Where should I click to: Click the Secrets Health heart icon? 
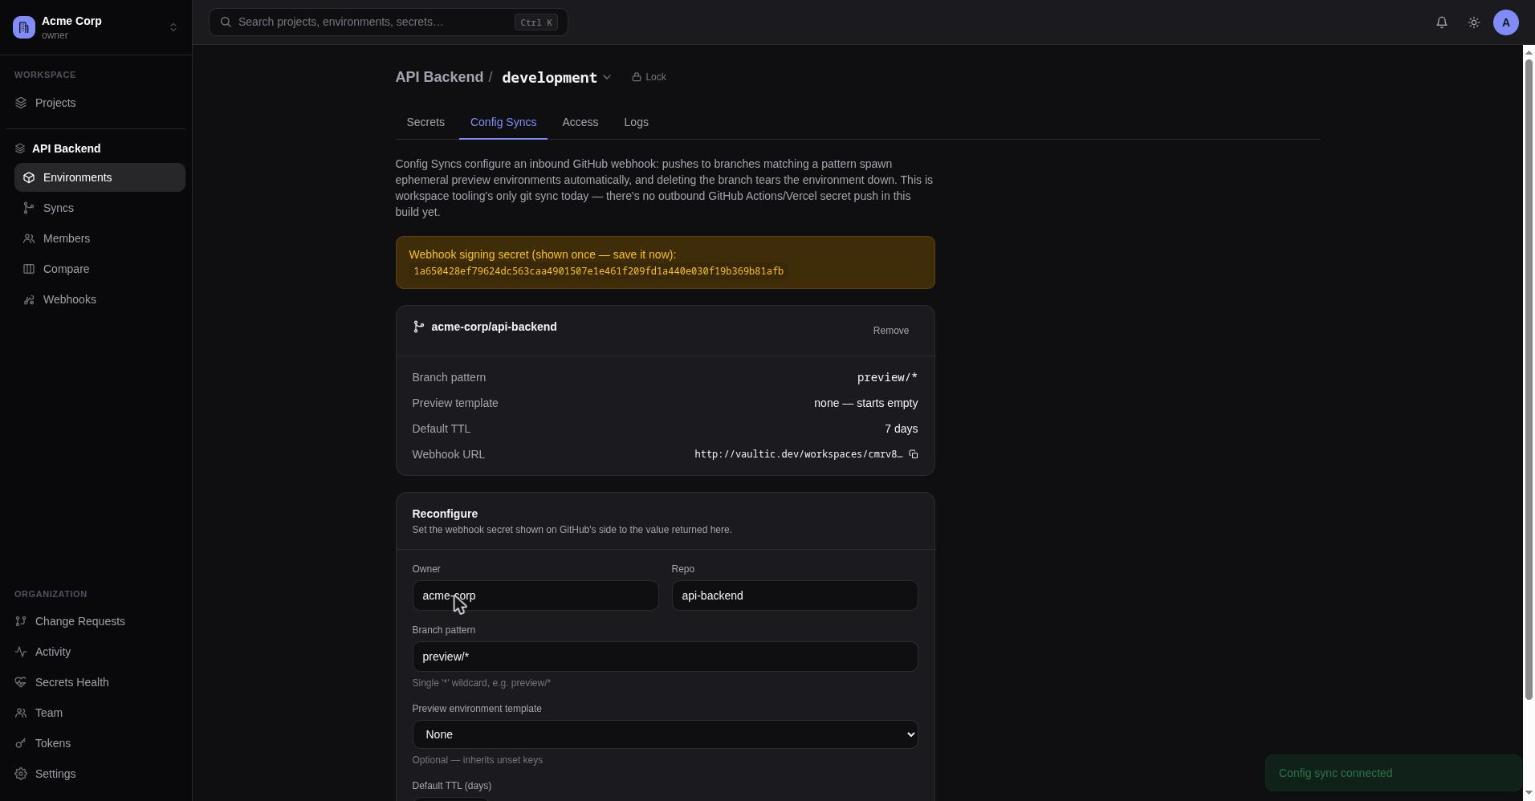[21, 682]
